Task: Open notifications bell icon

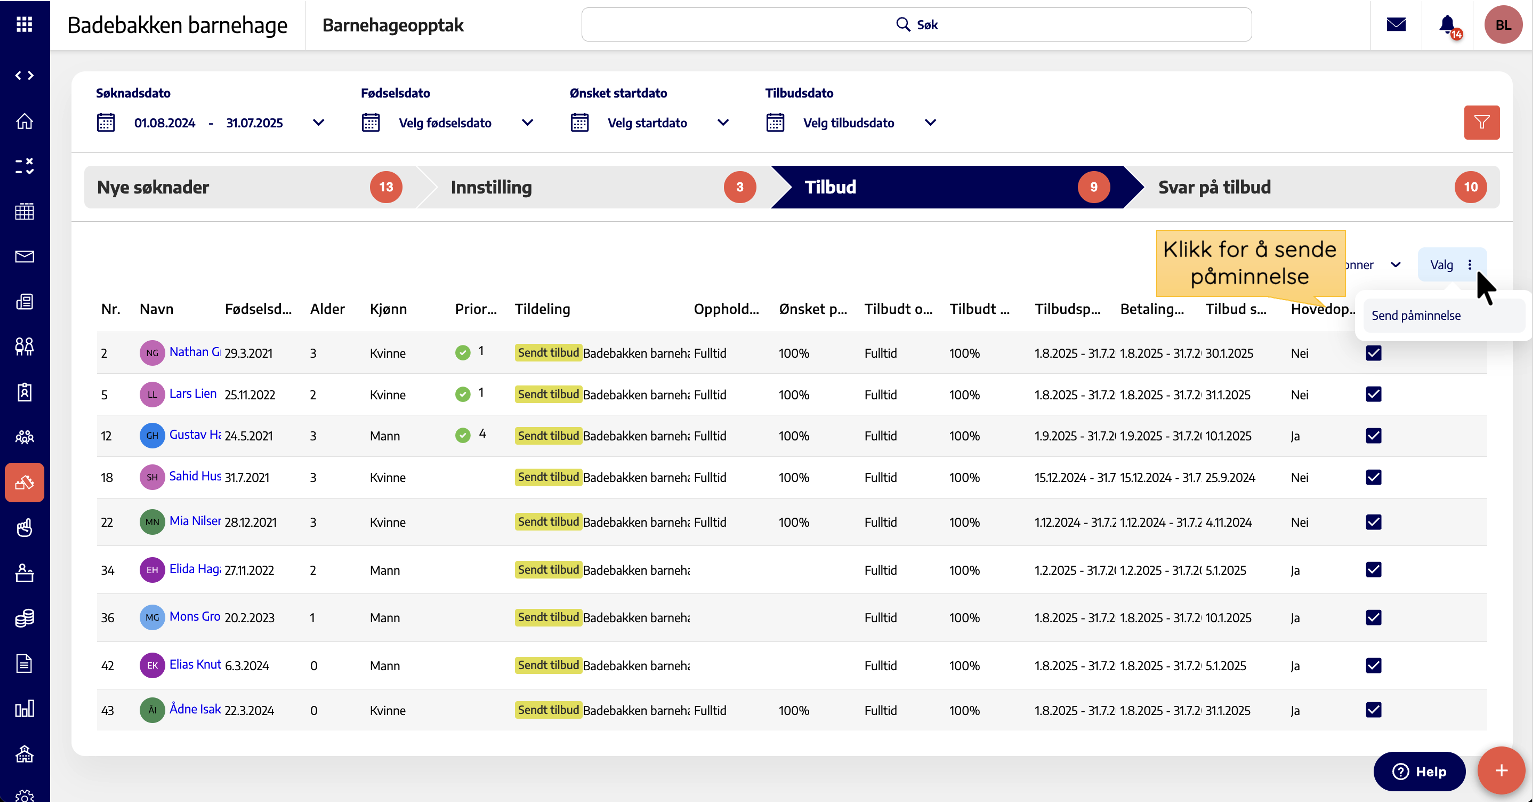Action: coord(1447,25)
